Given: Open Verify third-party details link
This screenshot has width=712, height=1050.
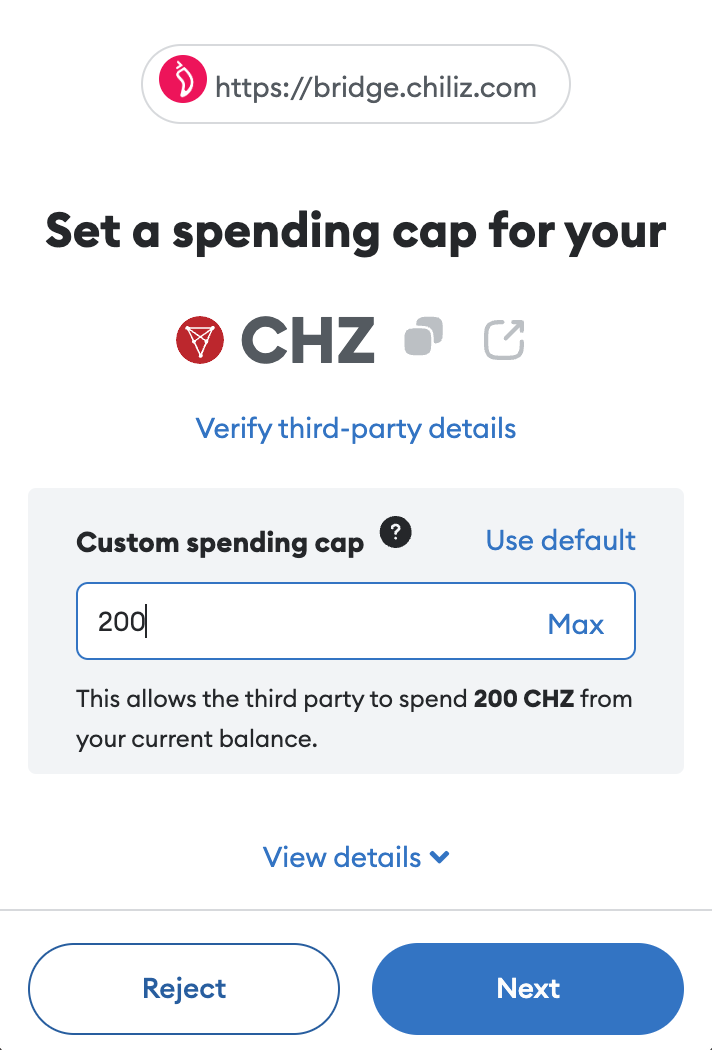Looking at the screenshot, I should (356, 429).
